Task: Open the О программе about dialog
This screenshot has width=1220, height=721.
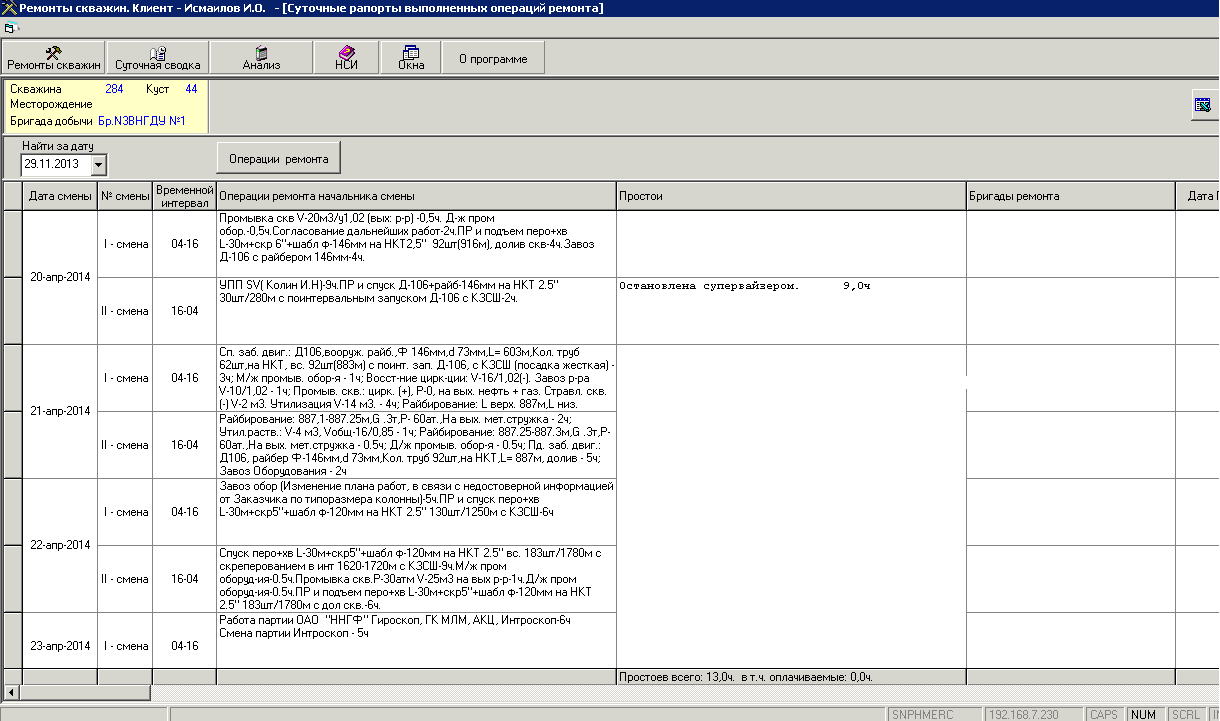Action: click(493, 58)
